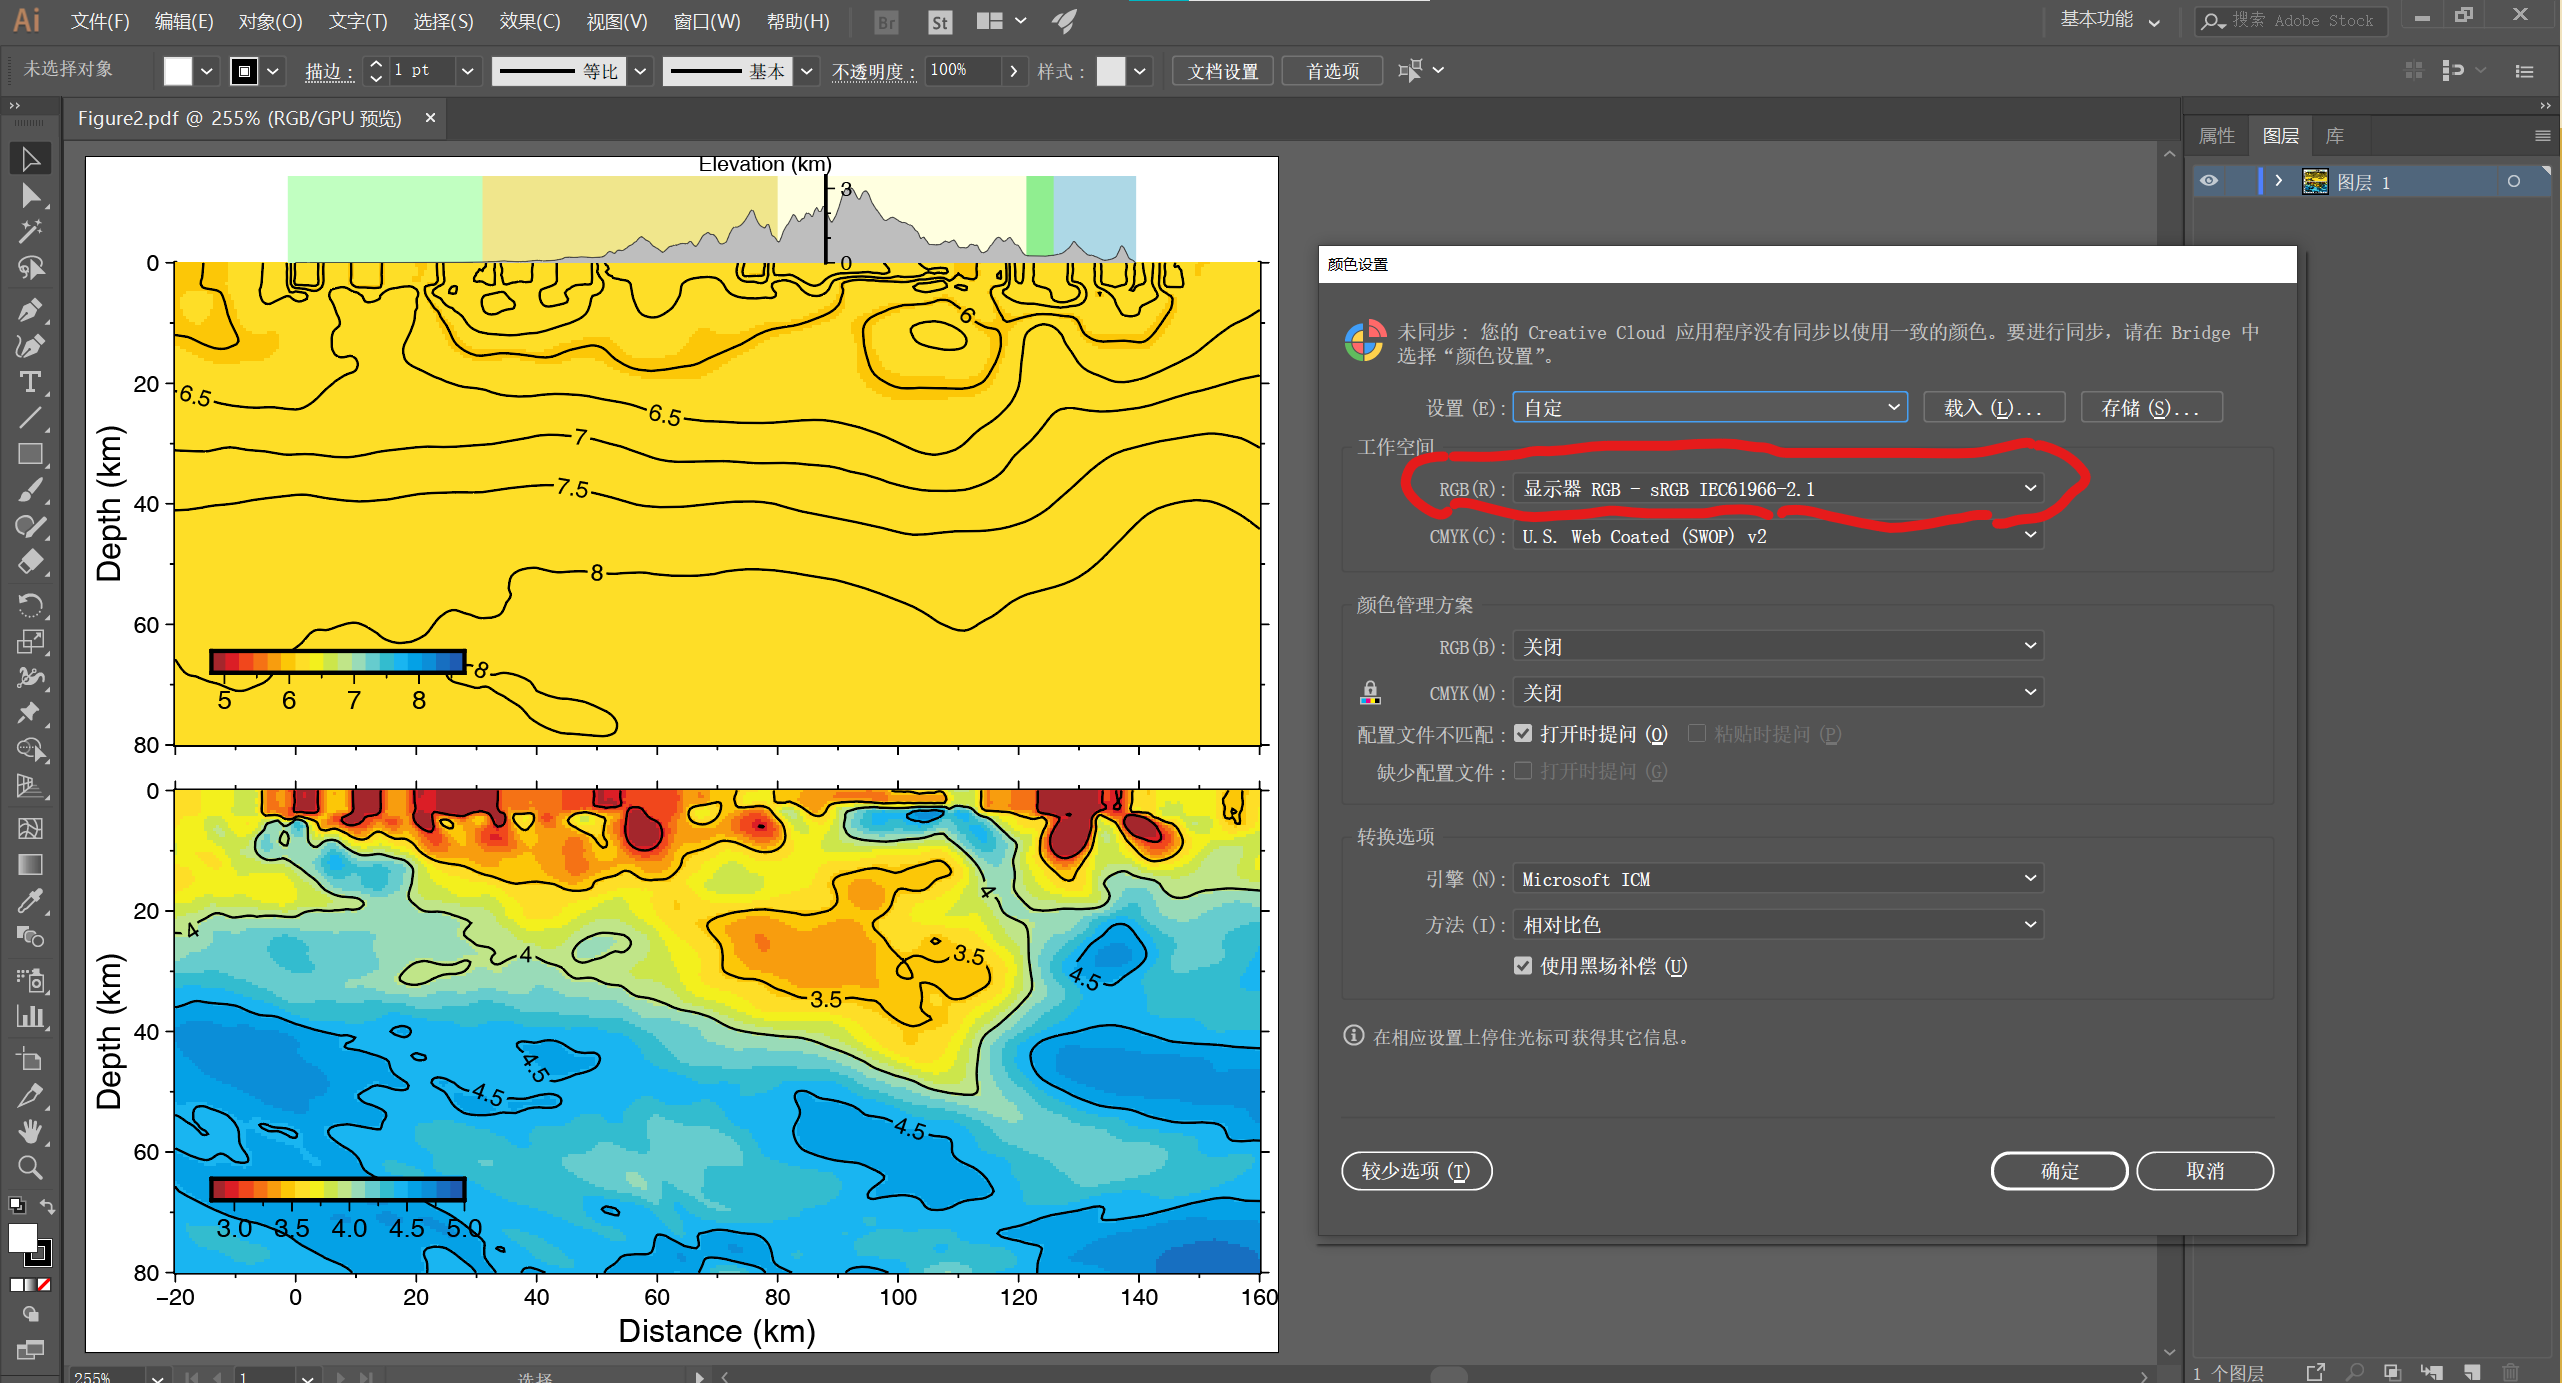
Task: Select the Selection tool
Action: pyautogui.click(x=30, y=158)
